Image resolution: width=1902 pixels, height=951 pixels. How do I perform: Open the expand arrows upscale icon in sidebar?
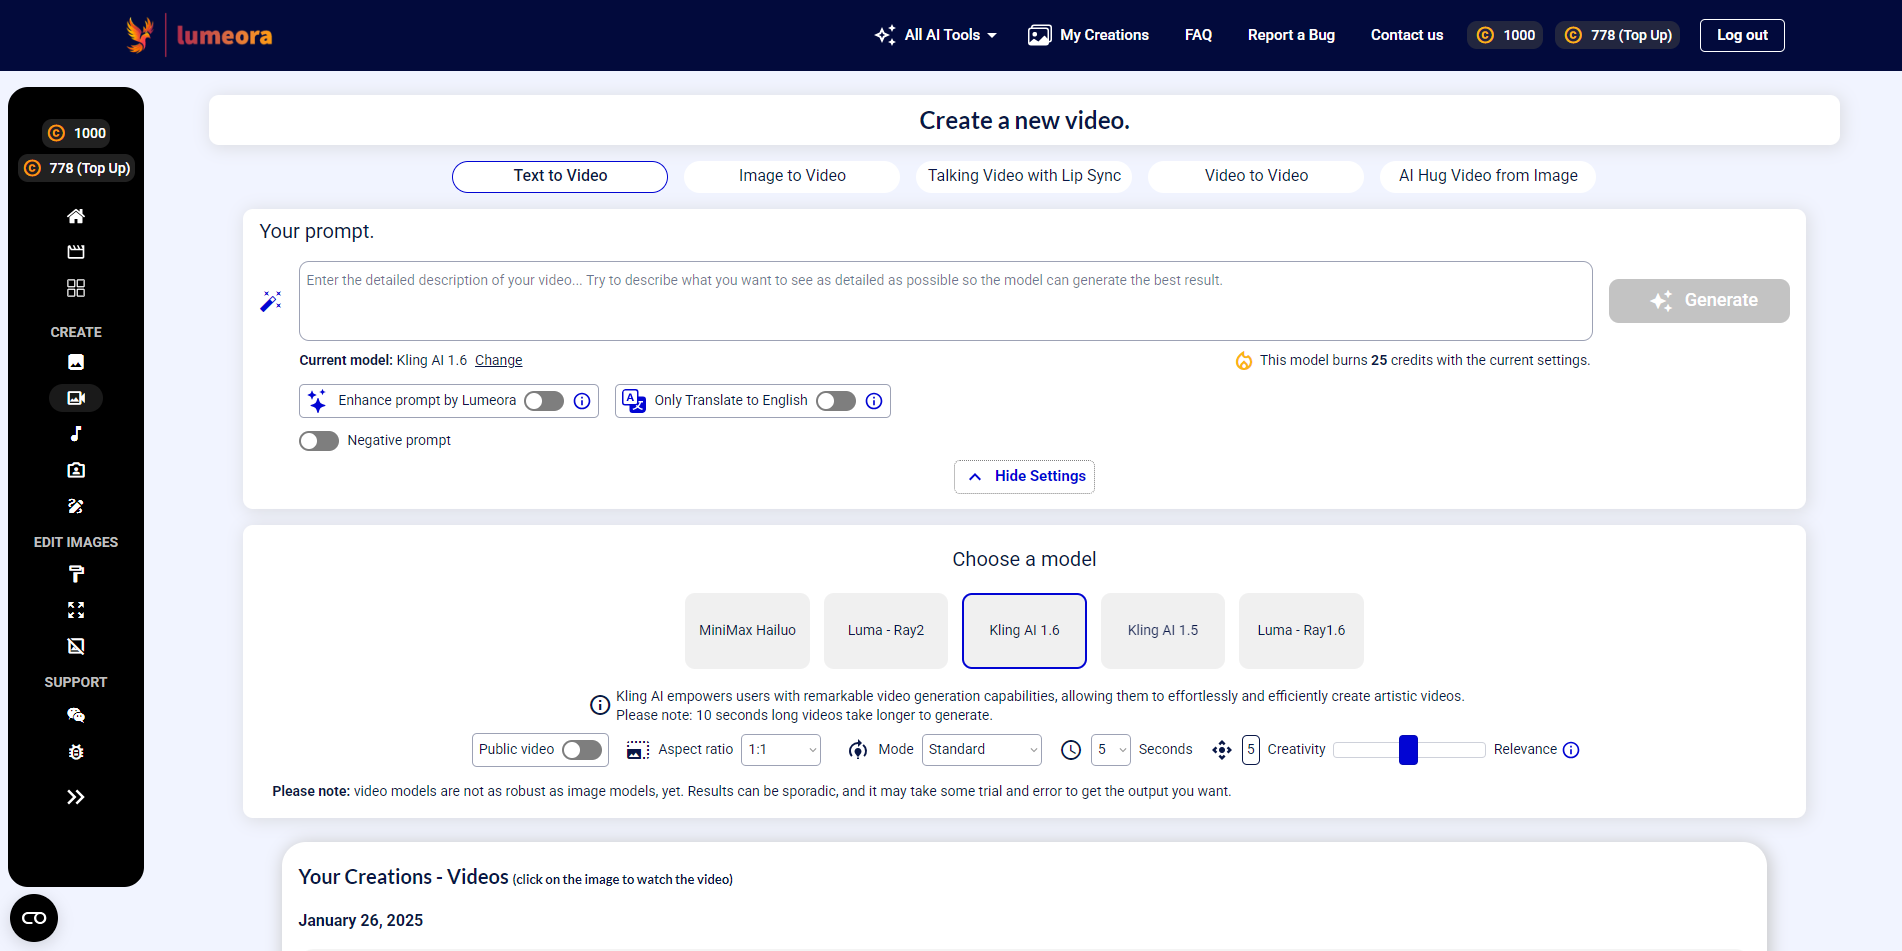[76, 610]
